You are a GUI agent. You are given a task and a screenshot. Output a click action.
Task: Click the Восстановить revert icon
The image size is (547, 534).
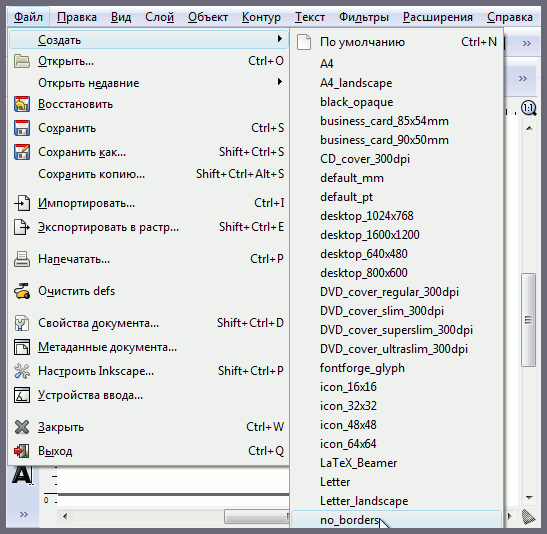[22, 104]
